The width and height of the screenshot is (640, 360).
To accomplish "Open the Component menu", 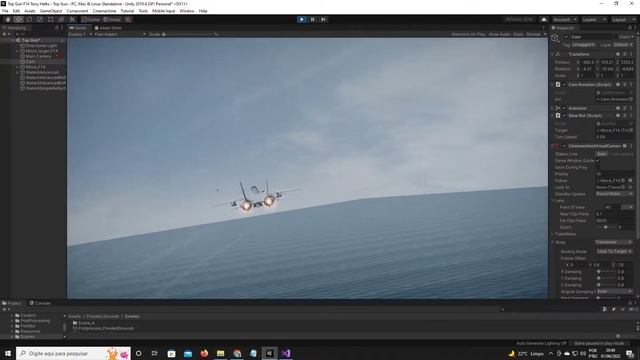I will coord(77,11).
